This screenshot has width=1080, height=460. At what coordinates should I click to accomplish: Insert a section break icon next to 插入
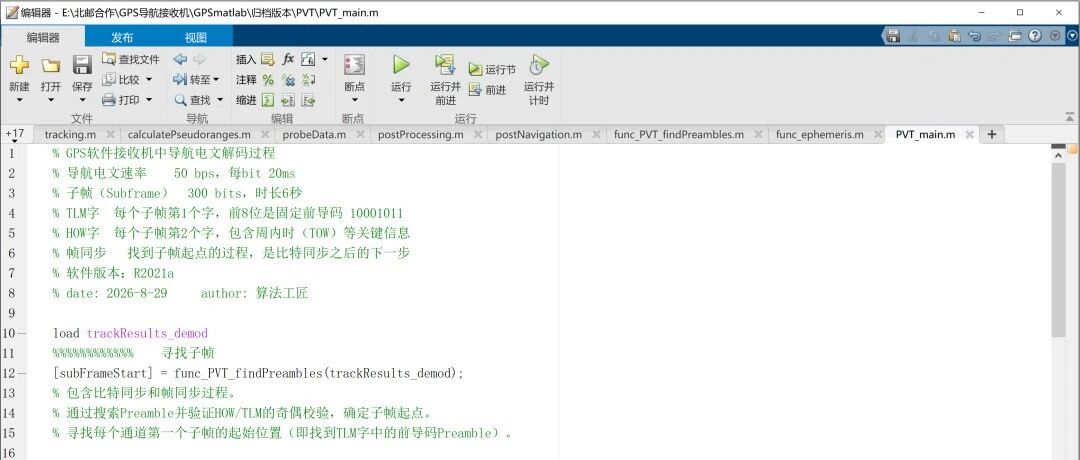[x=267, y=59]
